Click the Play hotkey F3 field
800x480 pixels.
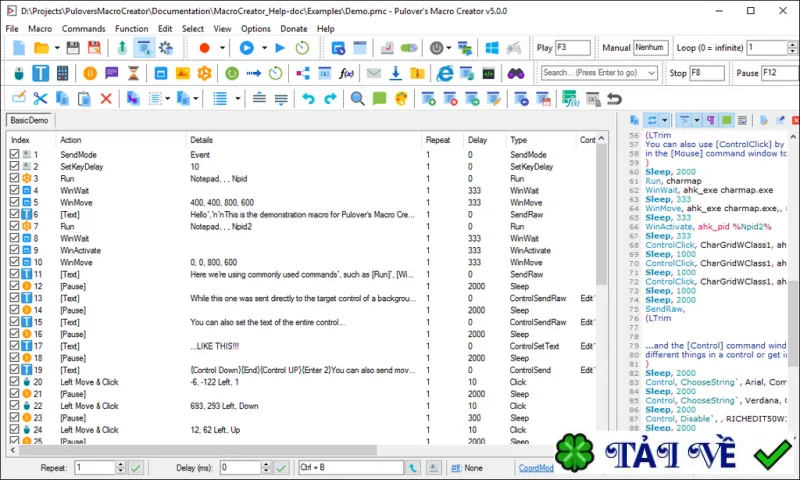coord(572,47)
